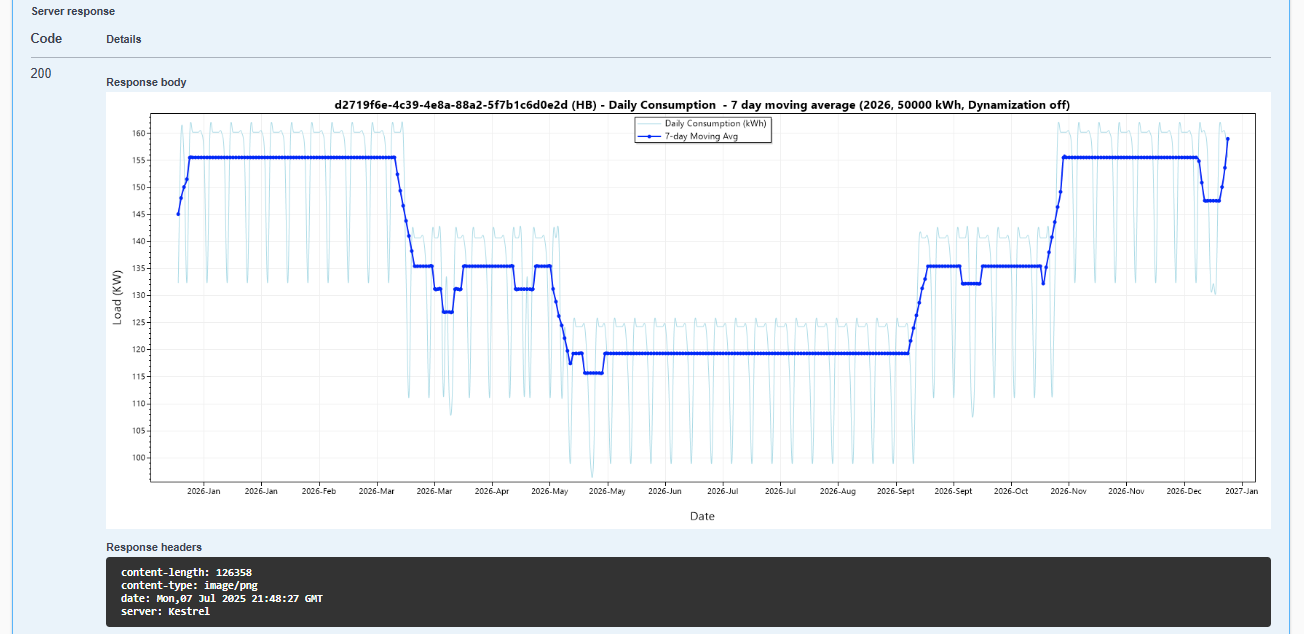Click the last moving average data point
This screenshot has height=634, width=1304.
point(1228,139)
